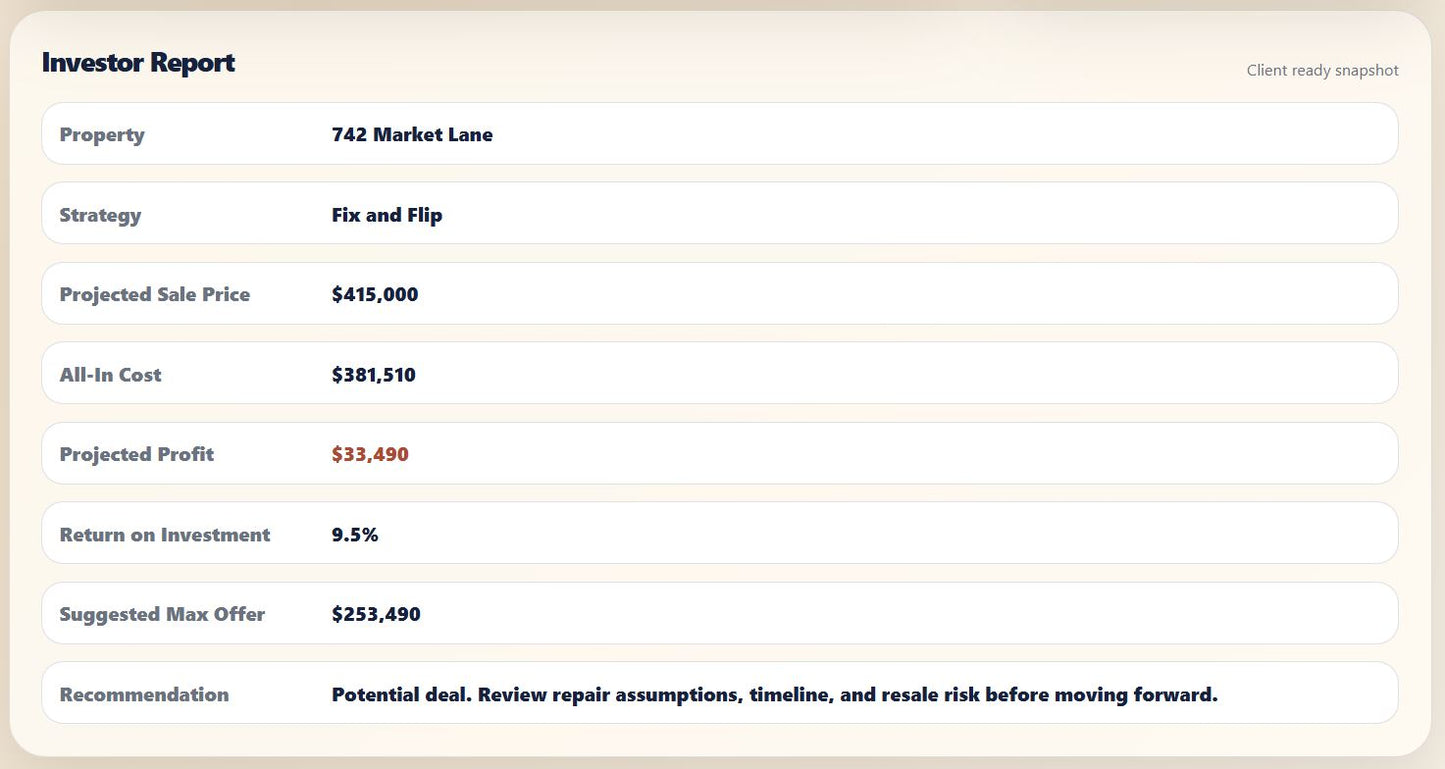Click the Potential deal recommendation text

(x=775, y=694)
